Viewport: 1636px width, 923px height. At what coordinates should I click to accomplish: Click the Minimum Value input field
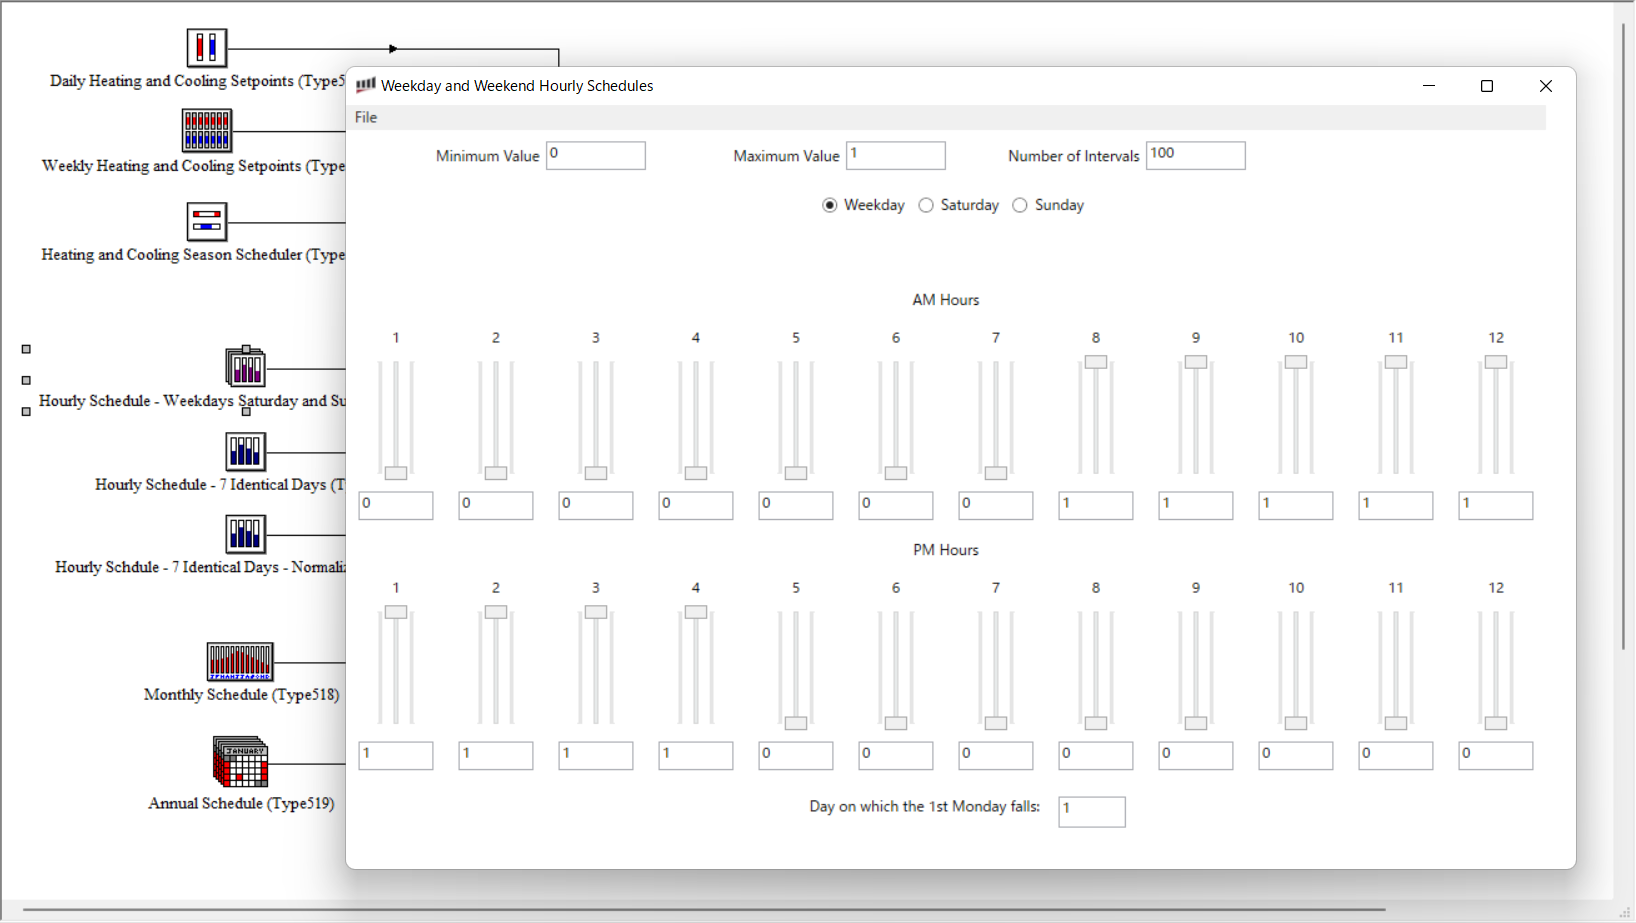click(596, 155)
